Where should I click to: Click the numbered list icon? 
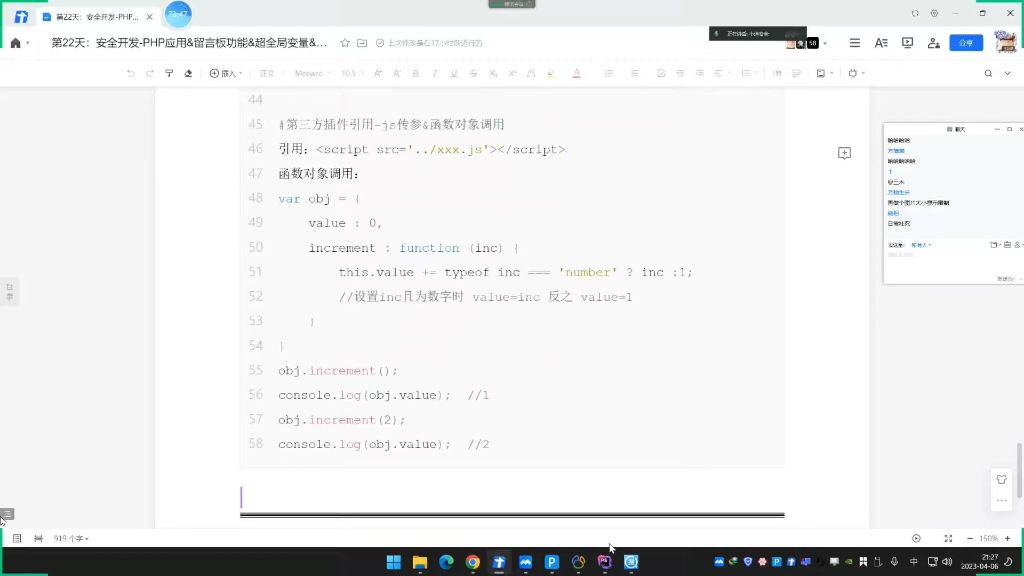(635, 73)
